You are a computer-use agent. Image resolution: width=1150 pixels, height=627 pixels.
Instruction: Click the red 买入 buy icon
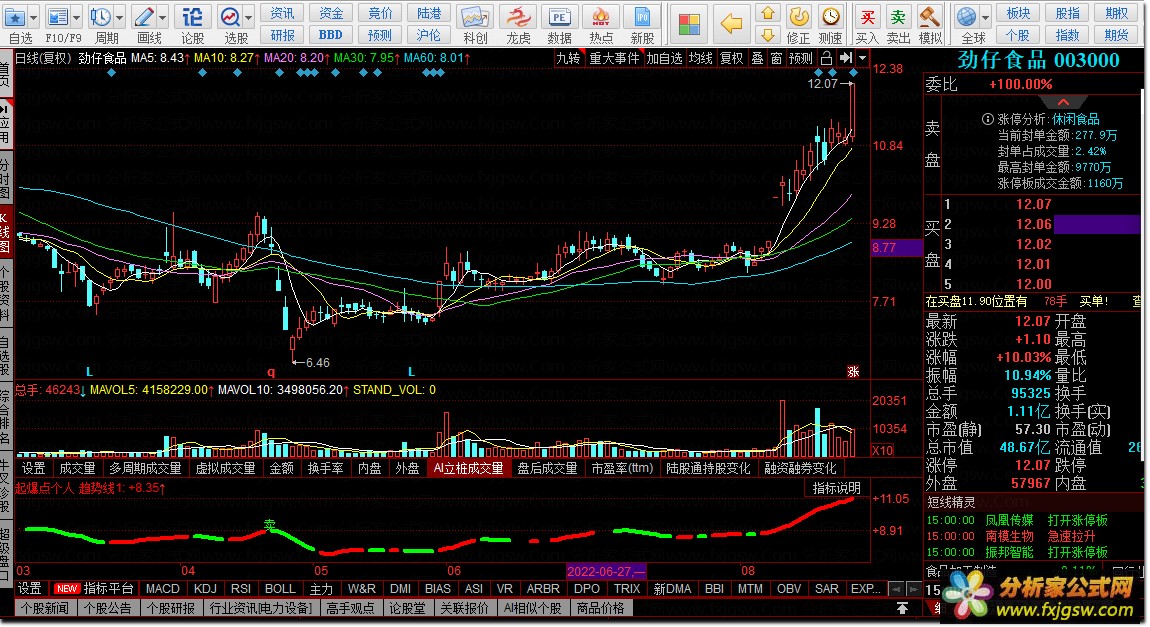[x=867, y=17]
